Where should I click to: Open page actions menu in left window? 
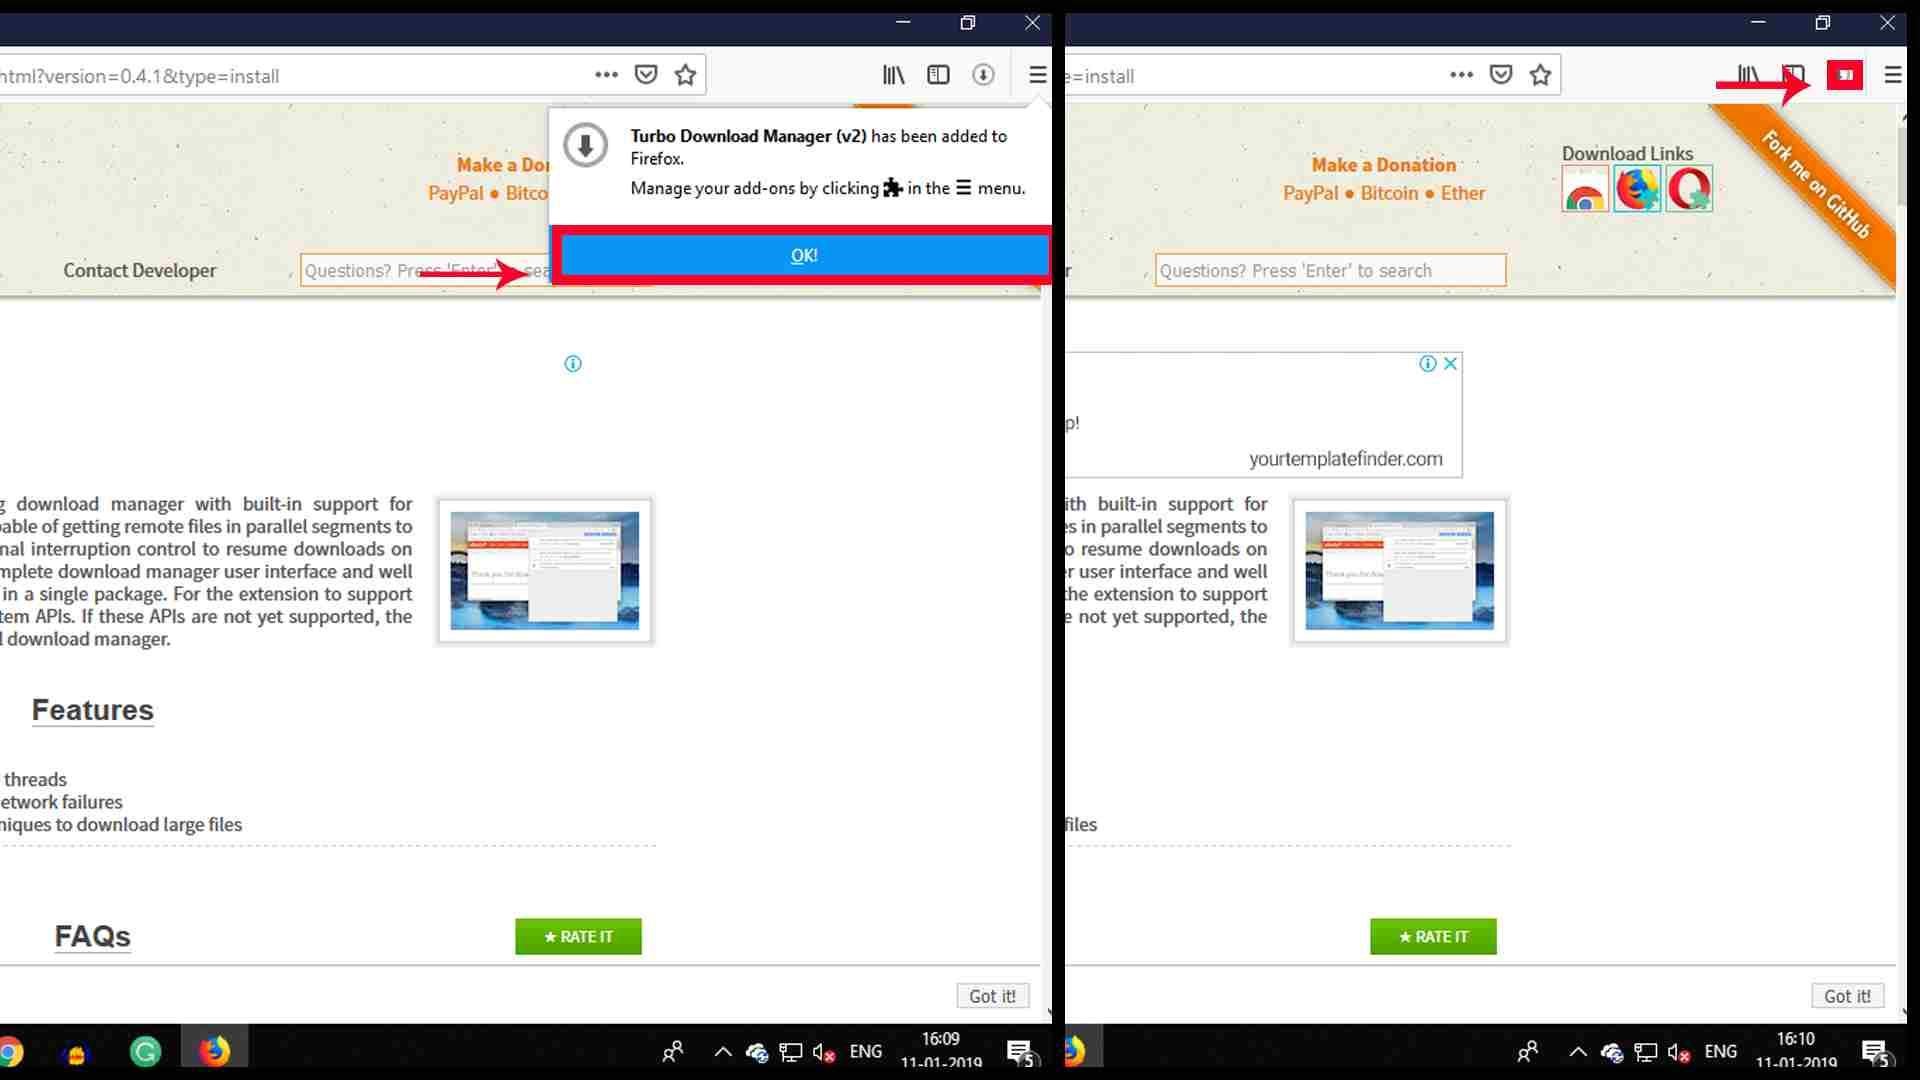tap(606, 75)
